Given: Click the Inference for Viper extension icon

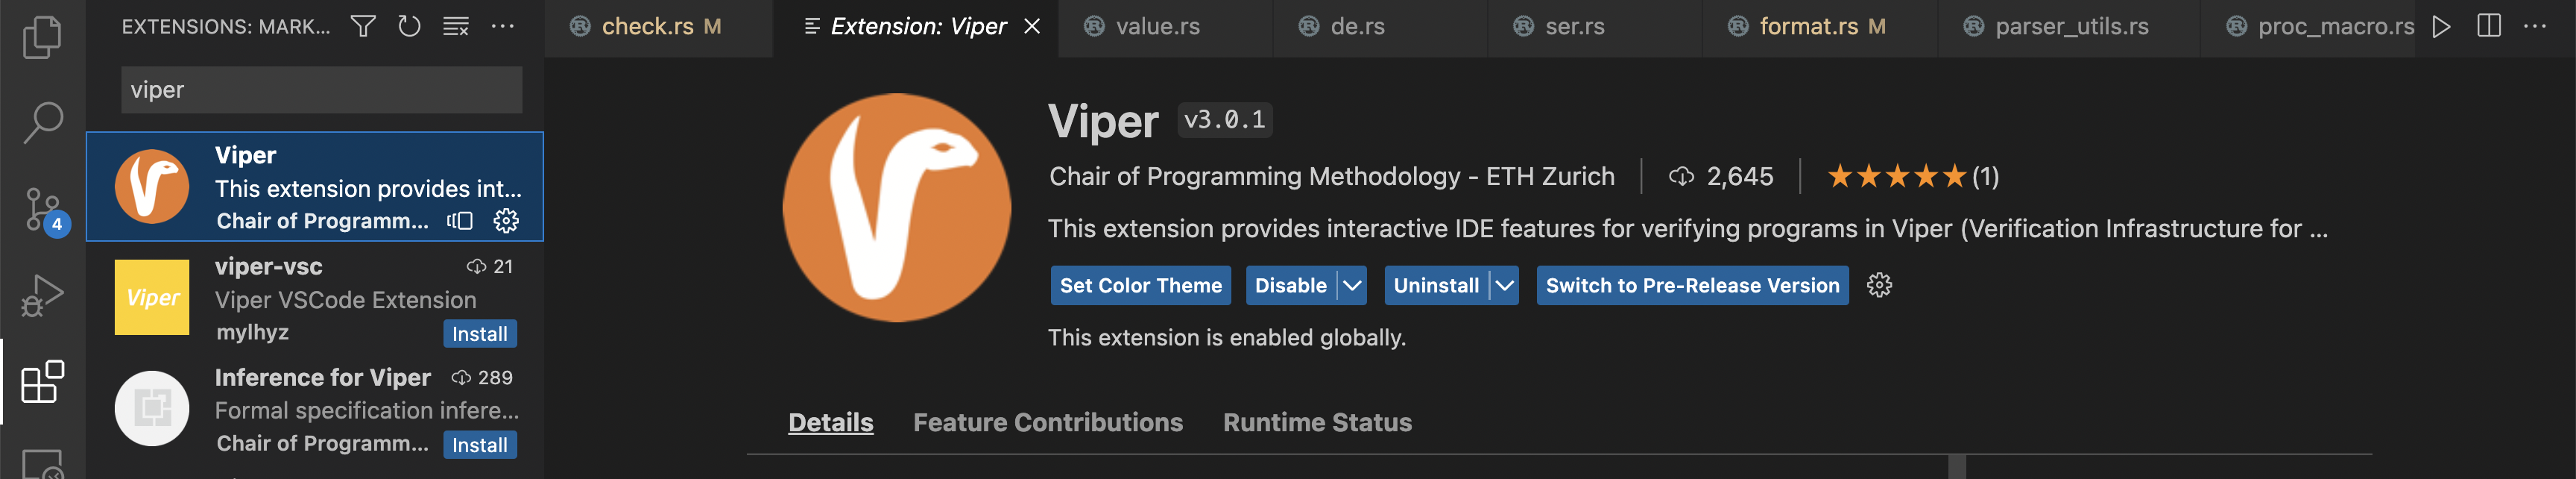Looking at the screenshot, I should pos(152,408).
